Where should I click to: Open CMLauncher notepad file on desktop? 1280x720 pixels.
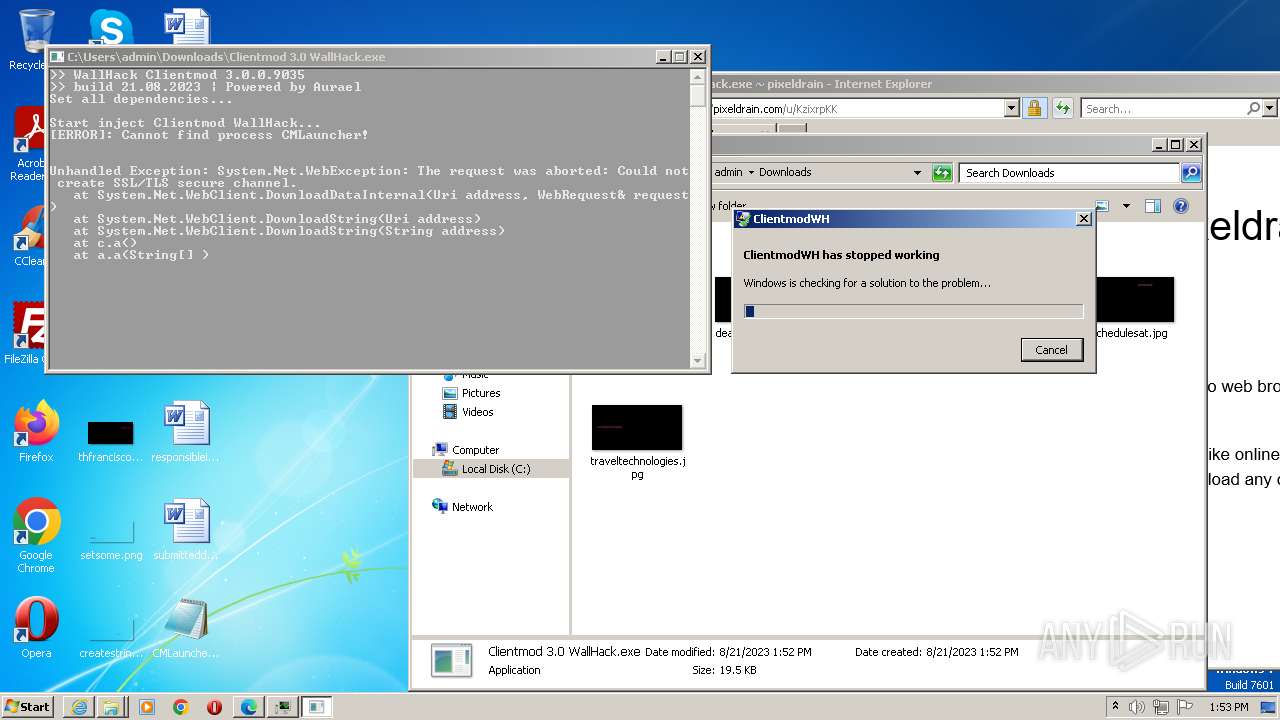[x=186, y=628]
